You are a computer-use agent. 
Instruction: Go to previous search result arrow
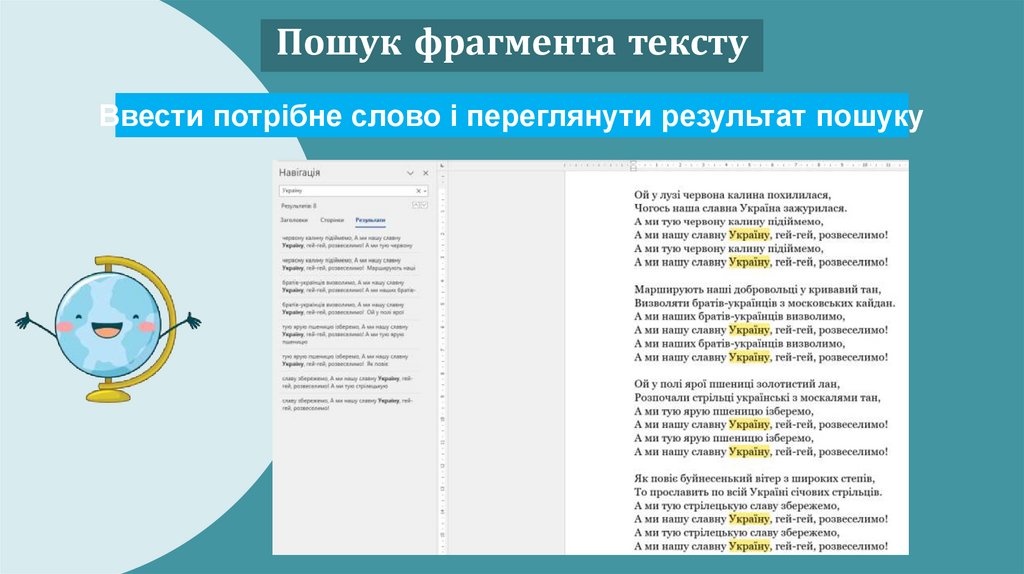coord(417,205)
